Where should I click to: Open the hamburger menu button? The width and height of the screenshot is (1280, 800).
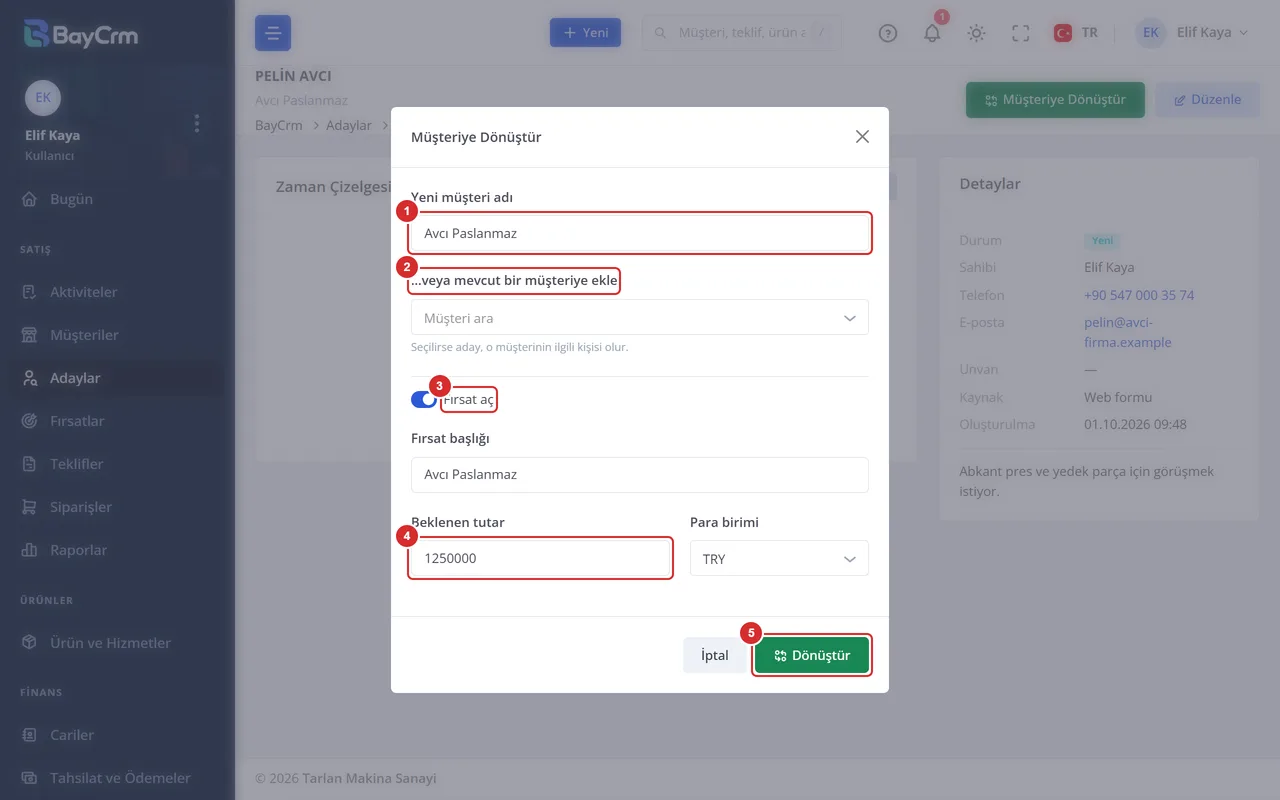(x=273, y=33)
